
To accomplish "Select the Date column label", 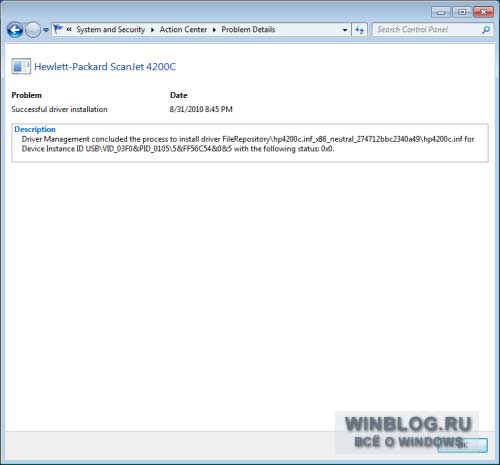I will point(179,95).
